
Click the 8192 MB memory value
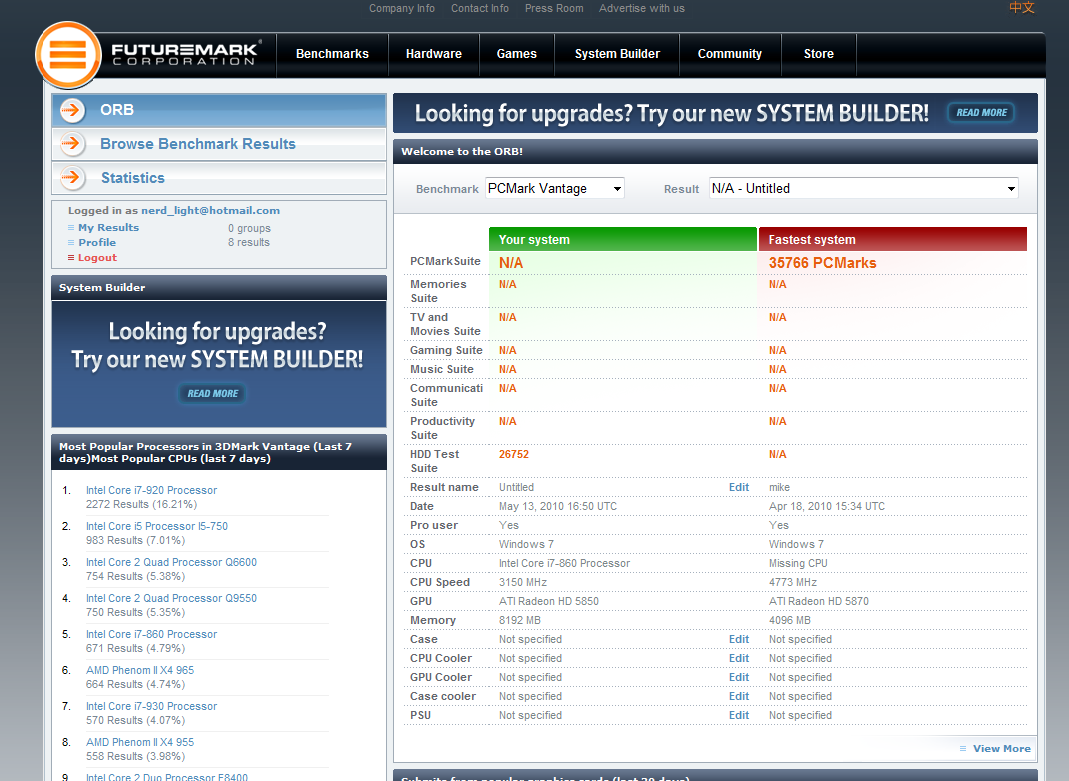coord(520,621)
